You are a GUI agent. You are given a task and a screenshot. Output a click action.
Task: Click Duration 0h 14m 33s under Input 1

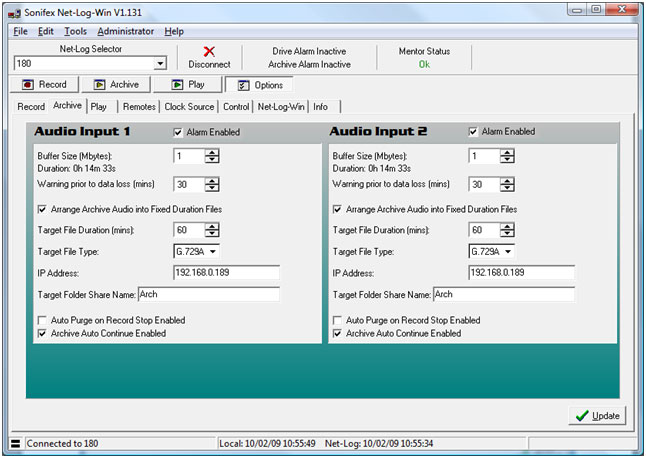tap(77, 168)
